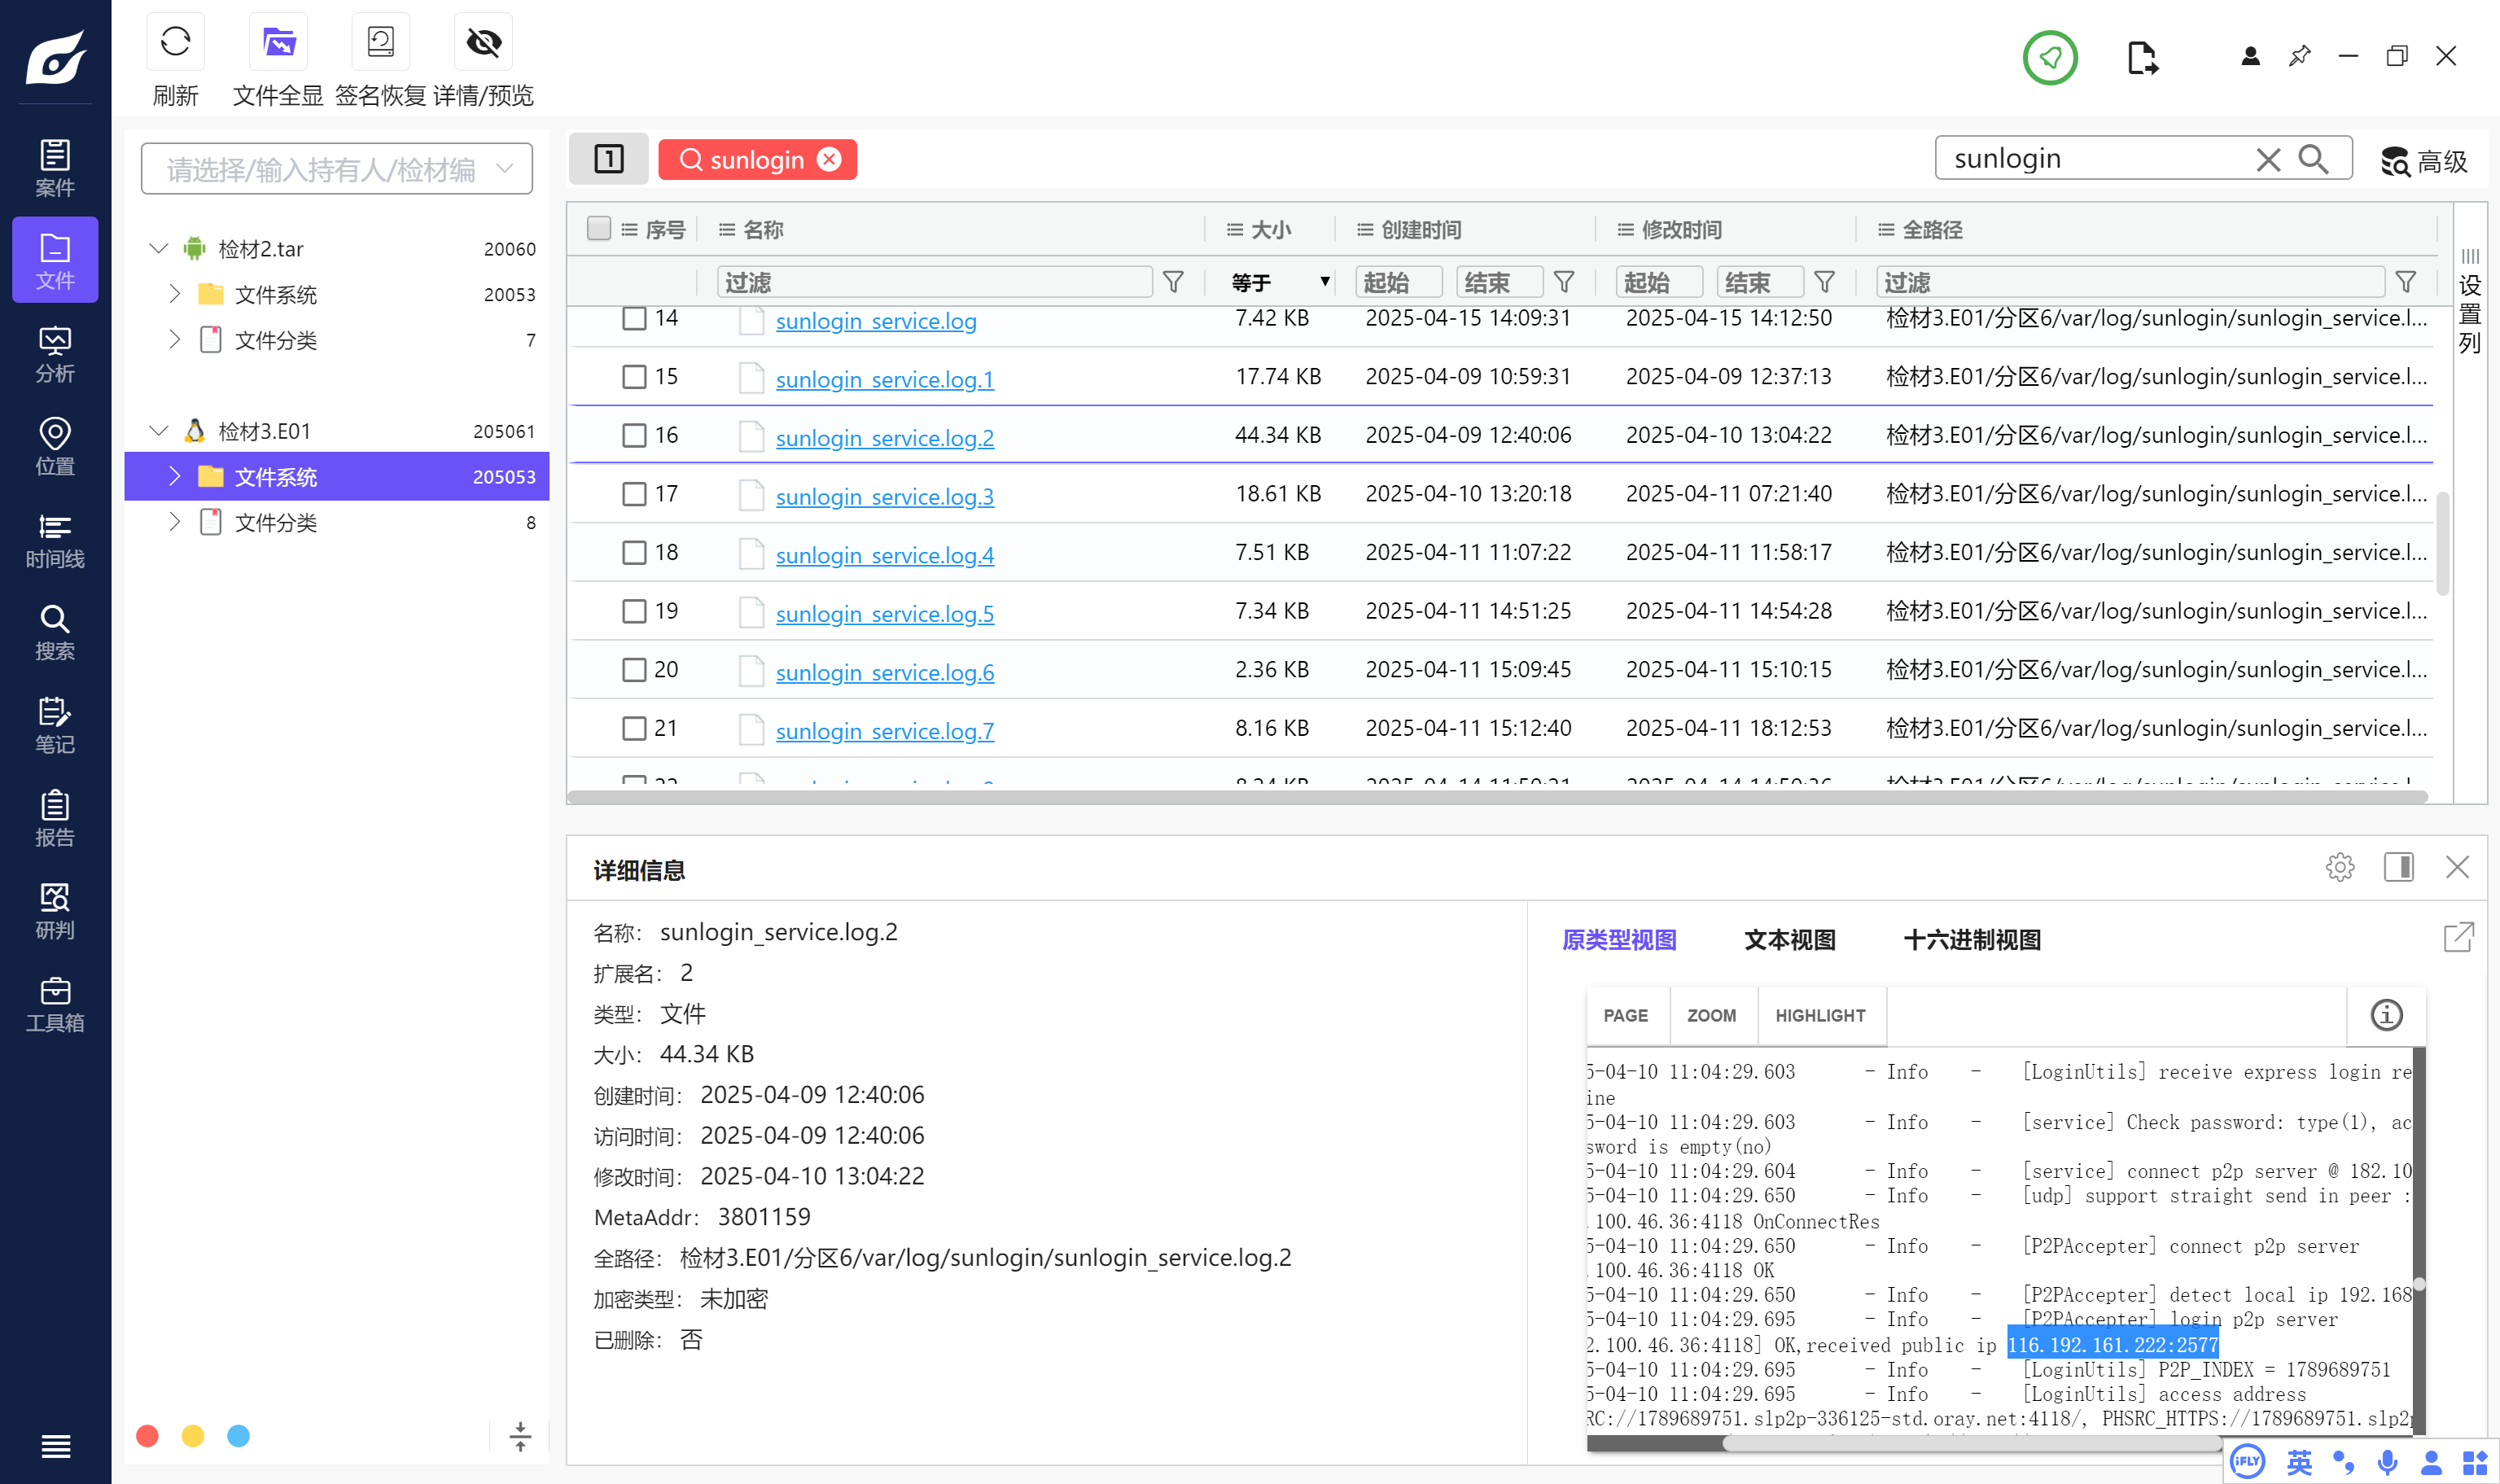Click the numbered 1 tab button
The width and height of the screenshot is (2500, 1484).
coord(609,159)
